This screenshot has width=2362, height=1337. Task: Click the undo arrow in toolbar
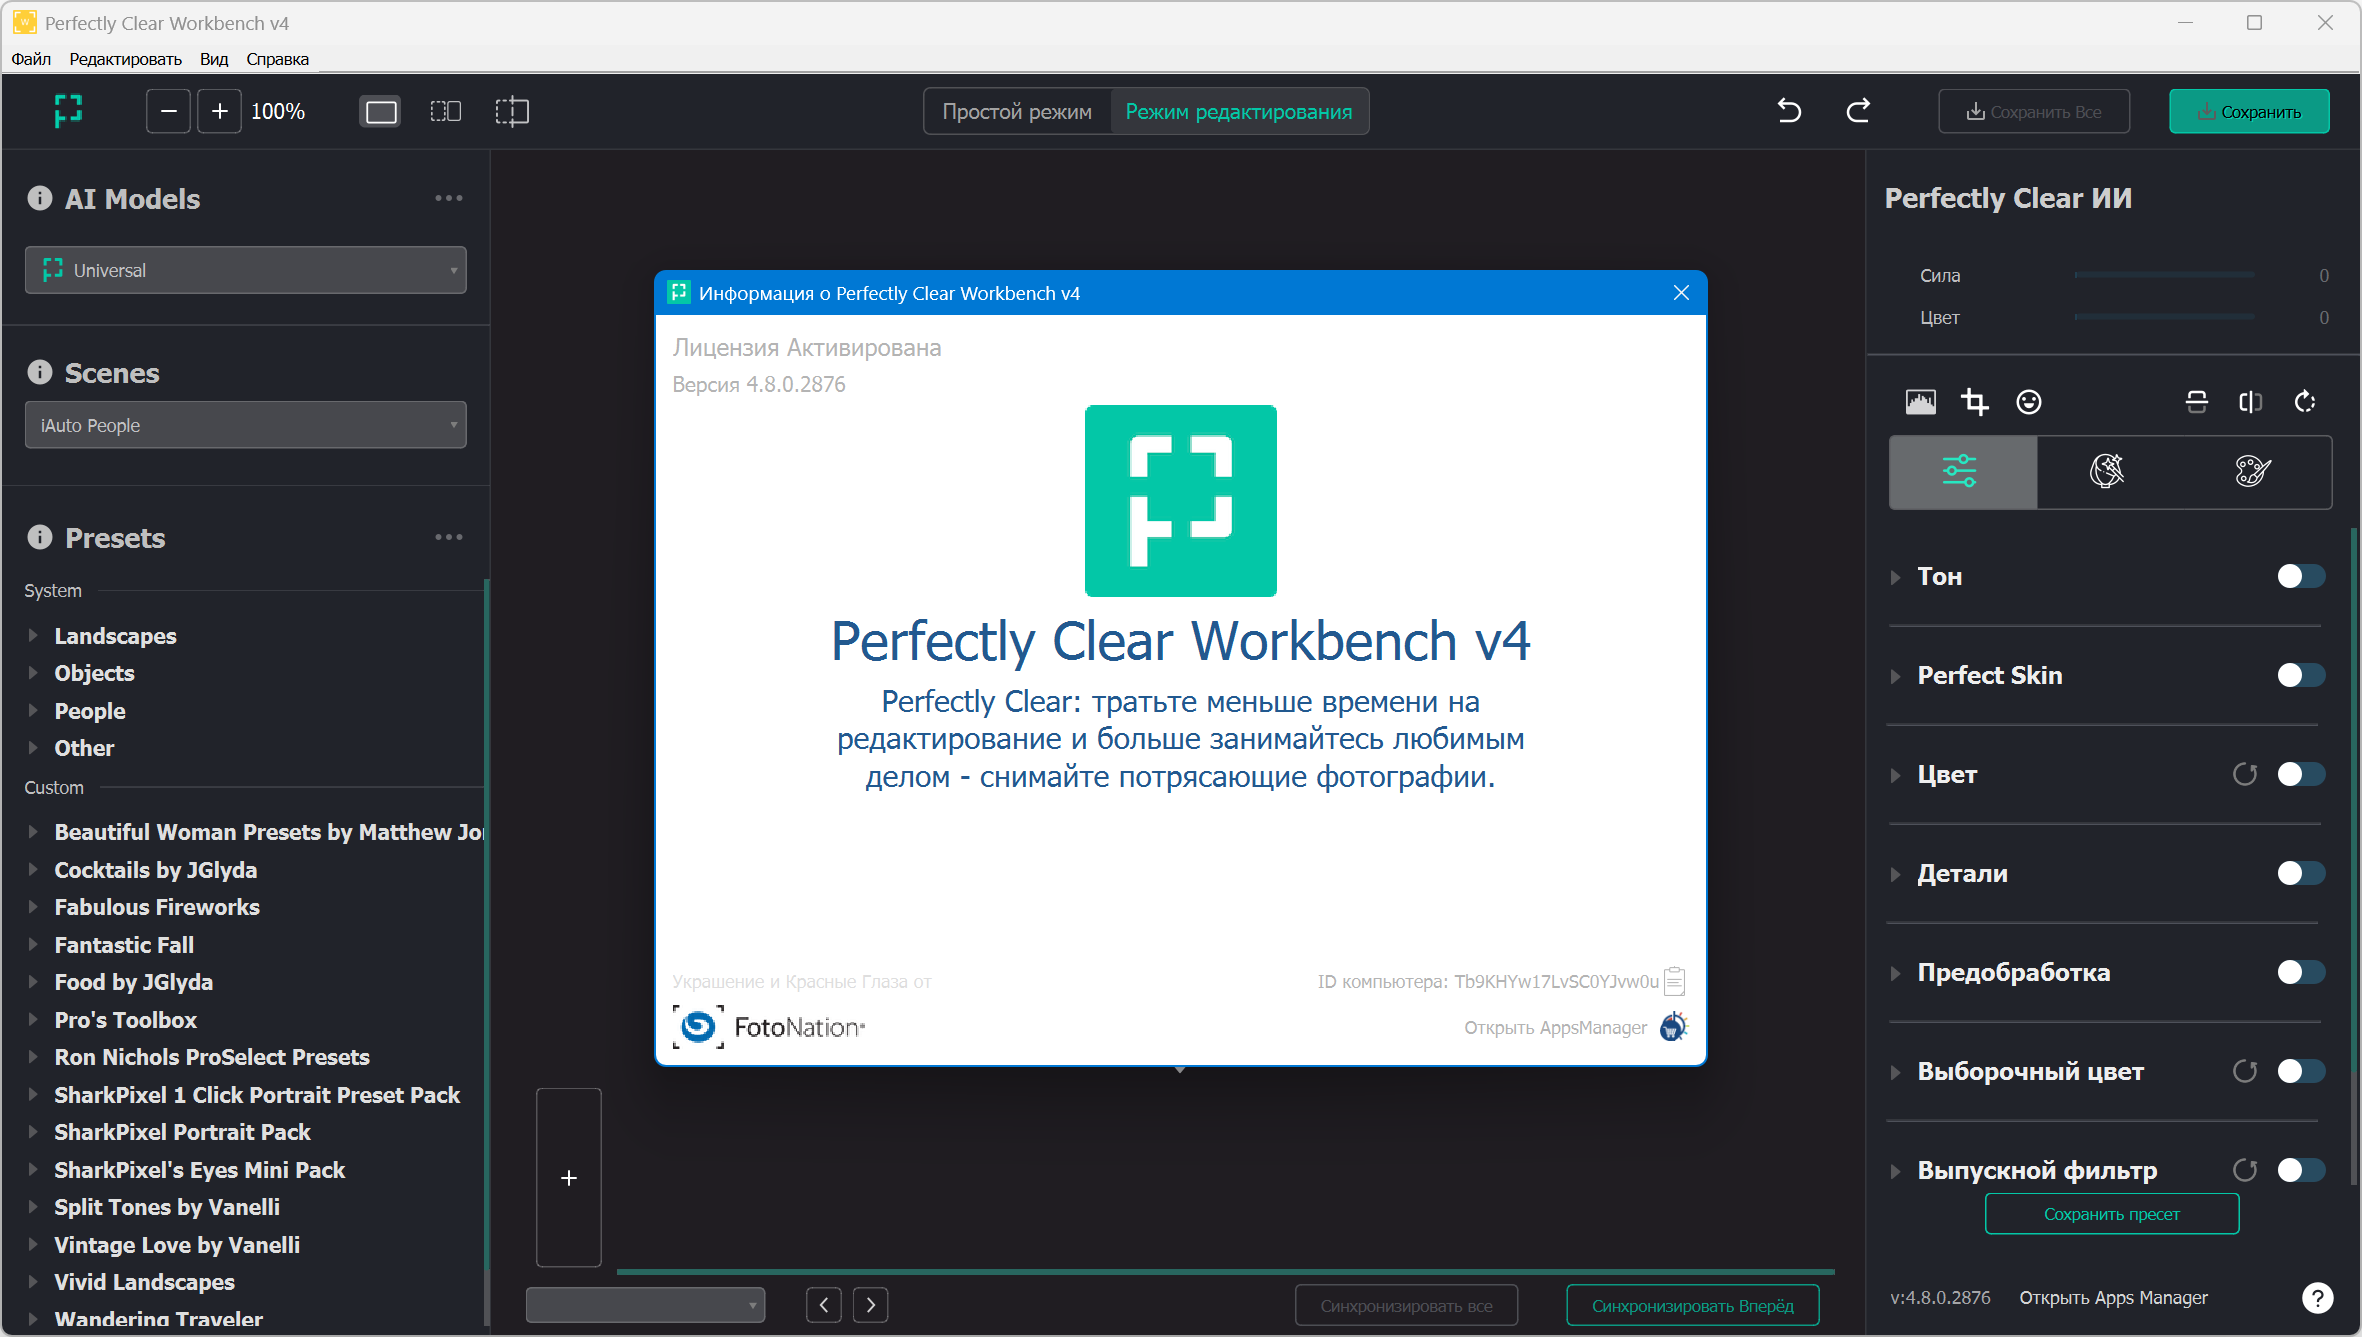pos(1789,111)
